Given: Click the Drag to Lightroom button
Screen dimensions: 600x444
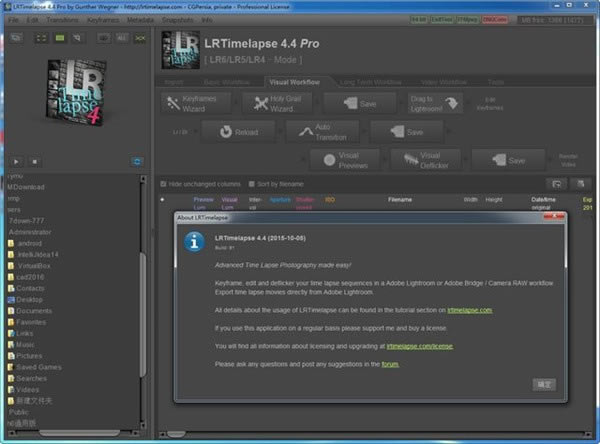Looking at the screenshot, I should point(435,104).
